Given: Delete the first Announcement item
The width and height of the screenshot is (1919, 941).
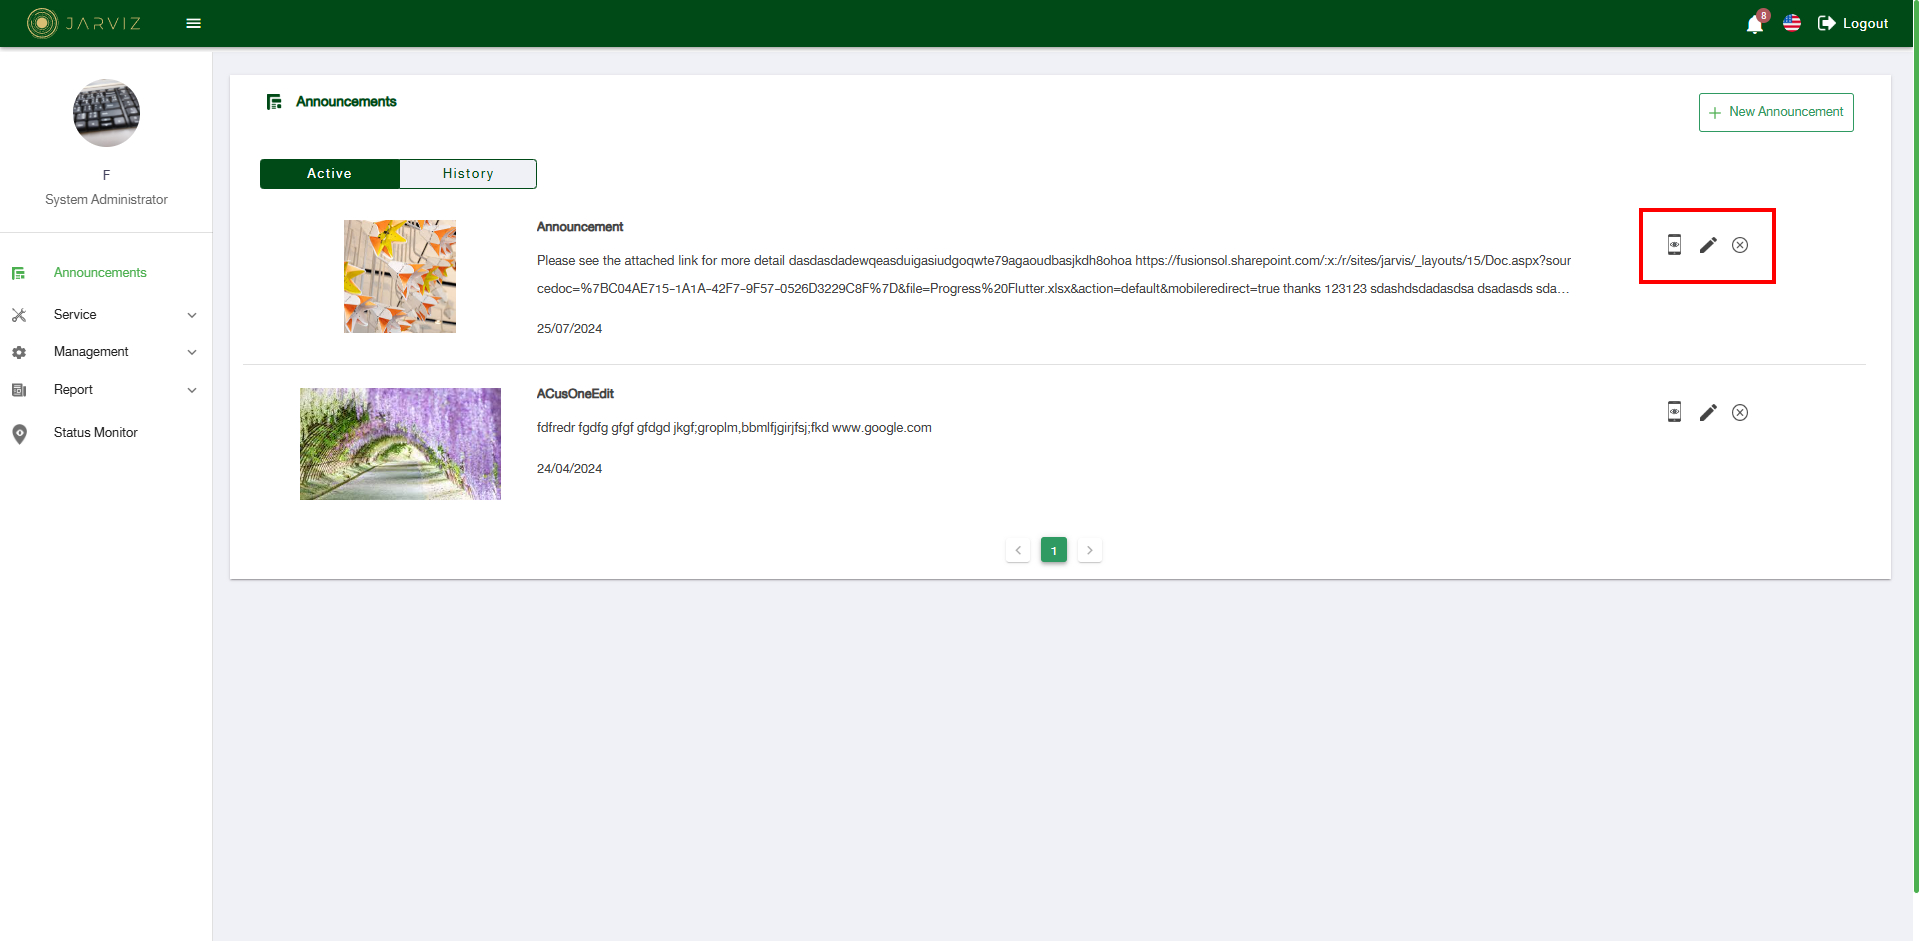Looking at the screenshot, I should [1740, 245].
